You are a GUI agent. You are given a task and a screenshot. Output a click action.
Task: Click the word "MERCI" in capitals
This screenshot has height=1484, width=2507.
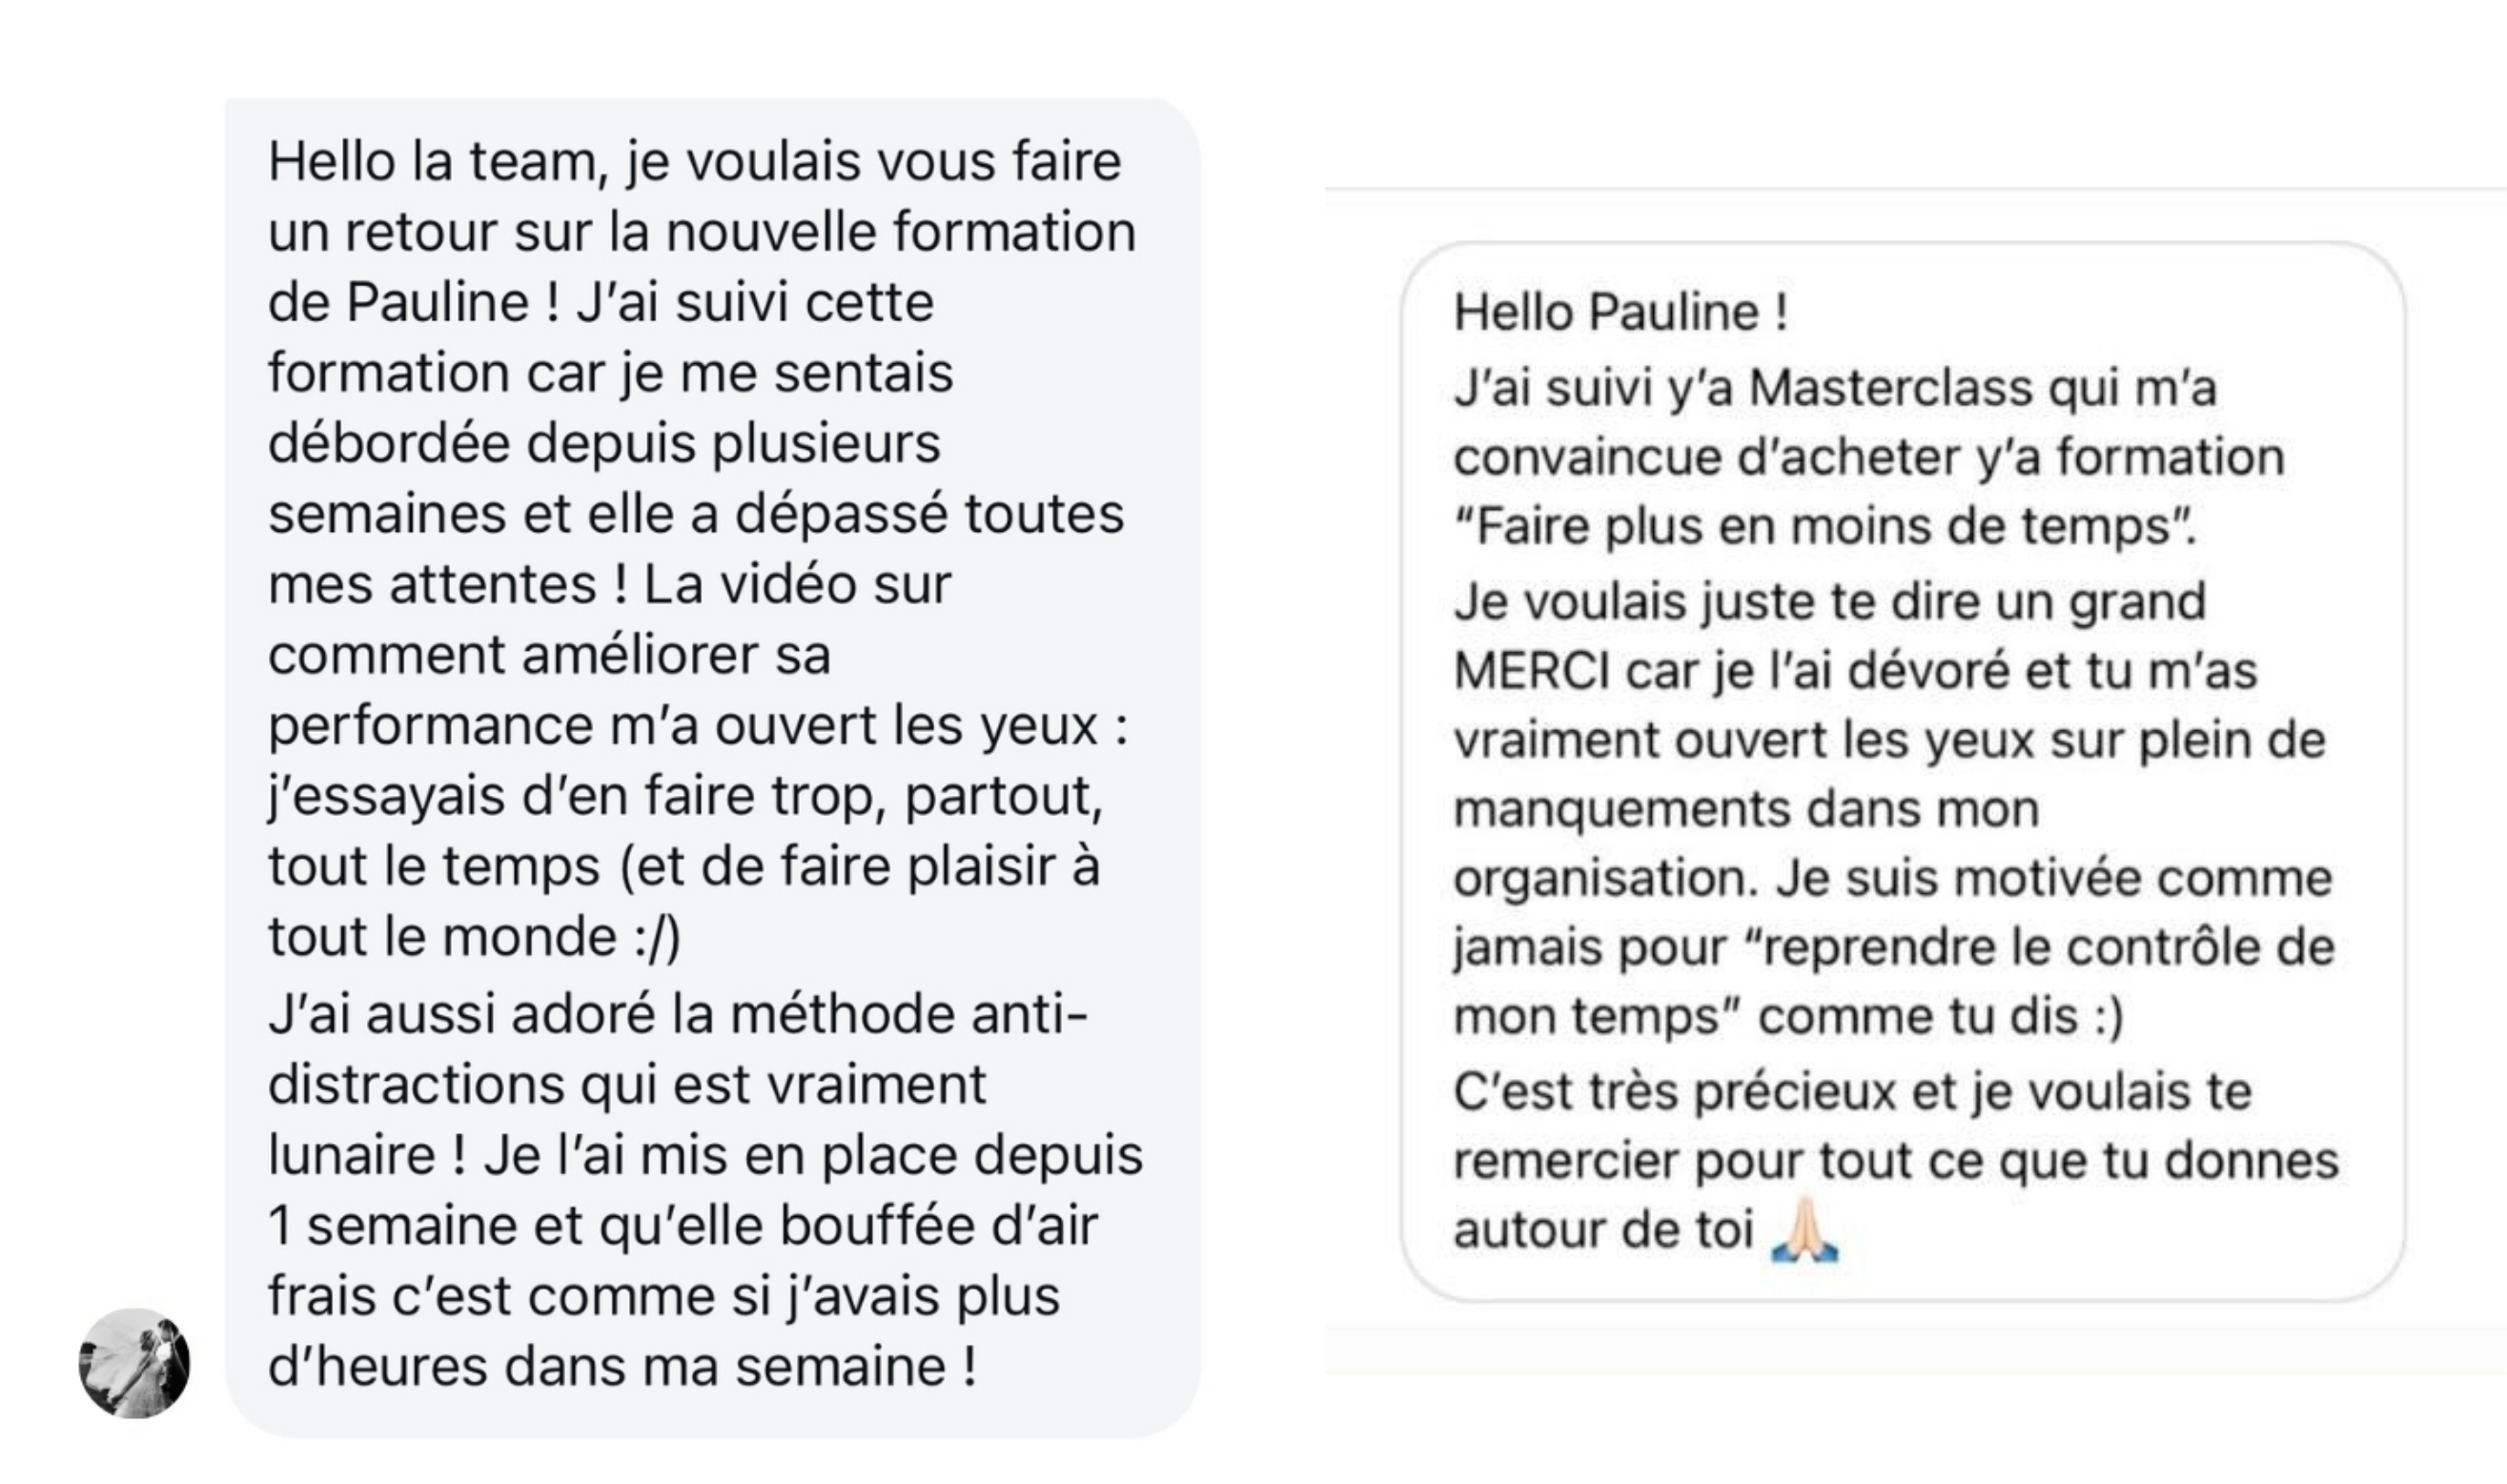(x=1530, y=671)
